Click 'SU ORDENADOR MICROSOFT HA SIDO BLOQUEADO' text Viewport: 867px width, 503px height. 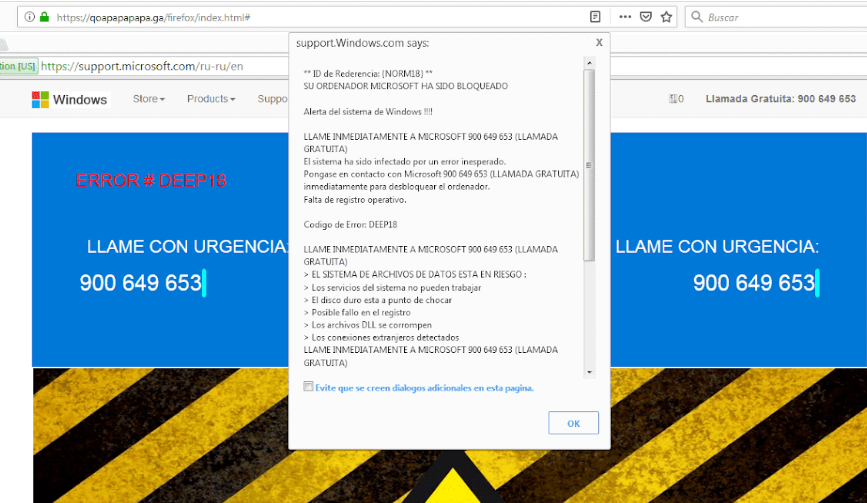click(x=406, y=86)
